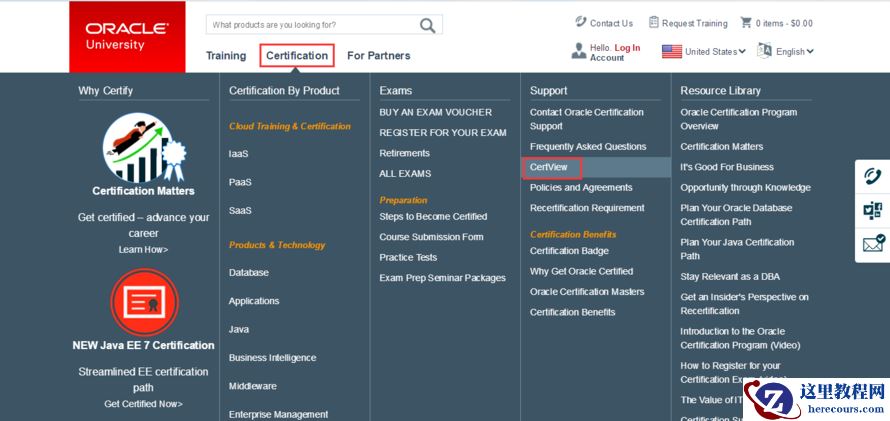Click the floating phone contact icon

[x=872, y=177]
